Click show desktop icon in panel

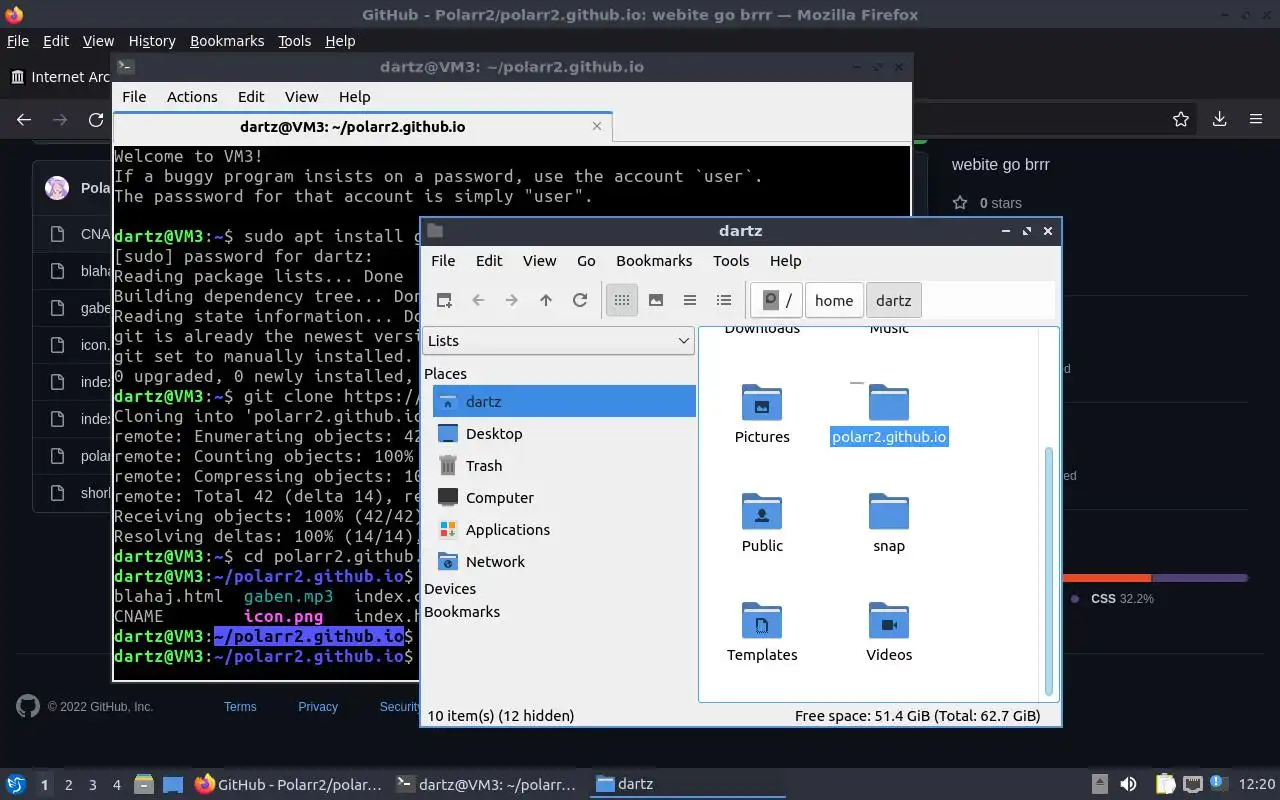(x=173, y=785)
